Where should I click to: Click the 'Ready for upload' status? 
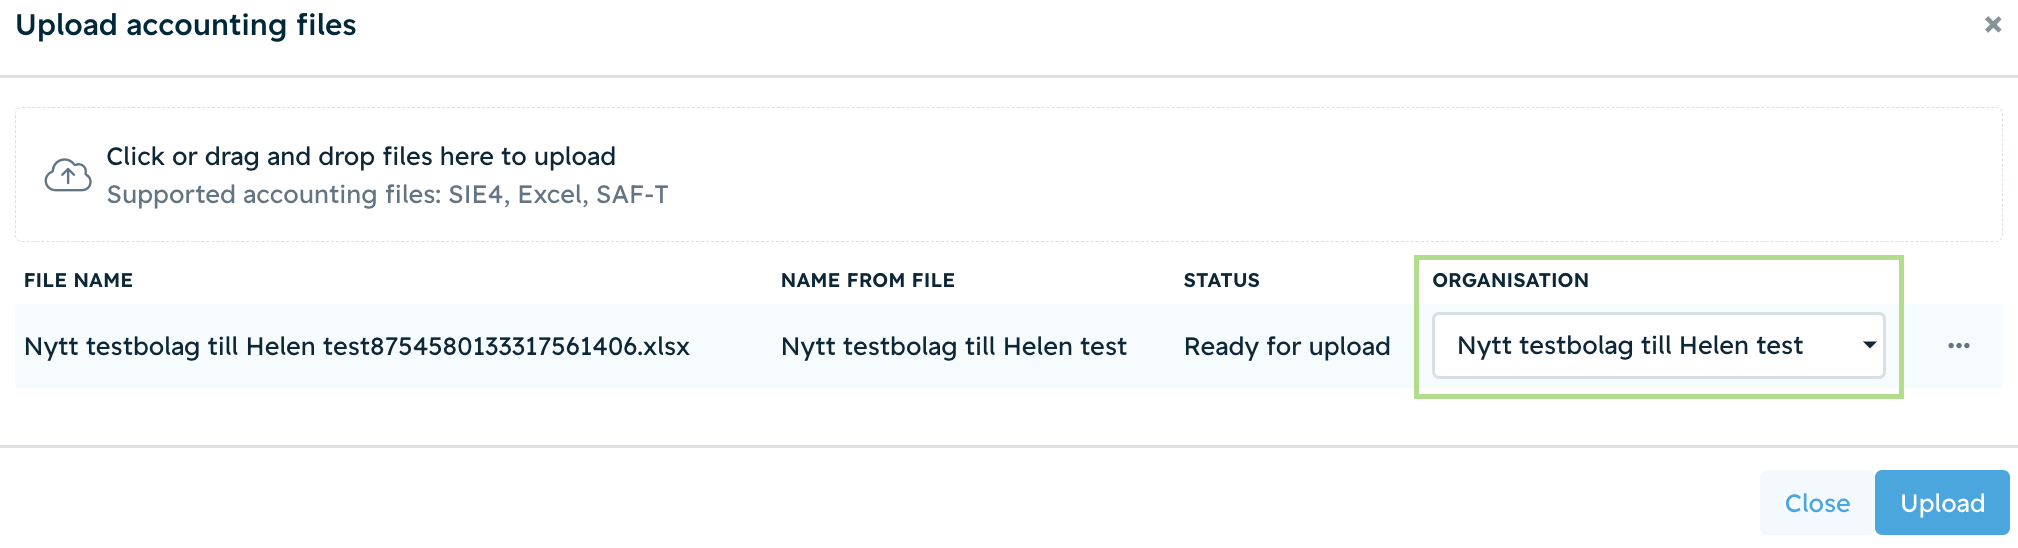click(1286, 347)
